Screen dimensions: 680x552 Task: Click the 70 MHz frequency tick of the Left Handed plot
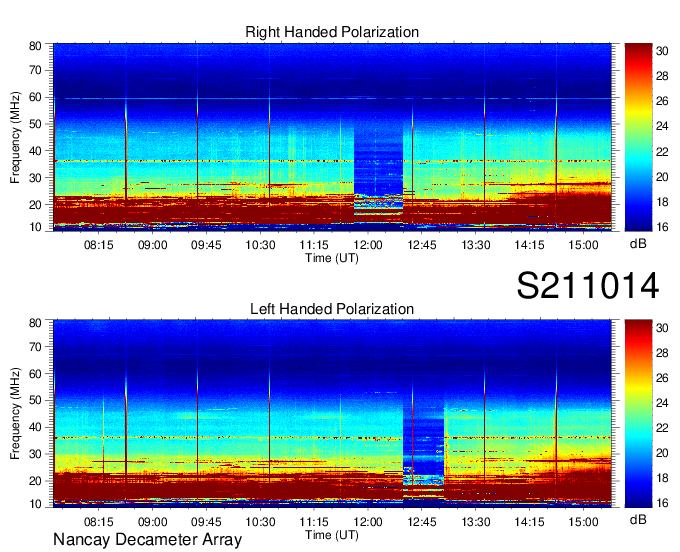pos(35,347)
